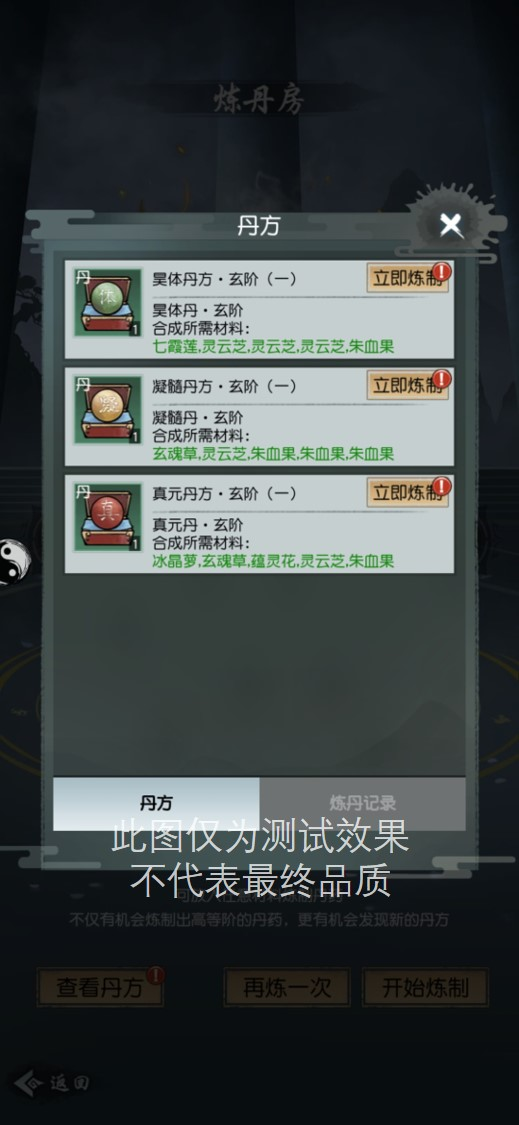The height and width of the screenshot is (1125, 519).
Task: Click red exclamation badge on 真元丹方 button
Action: [441, 486]
